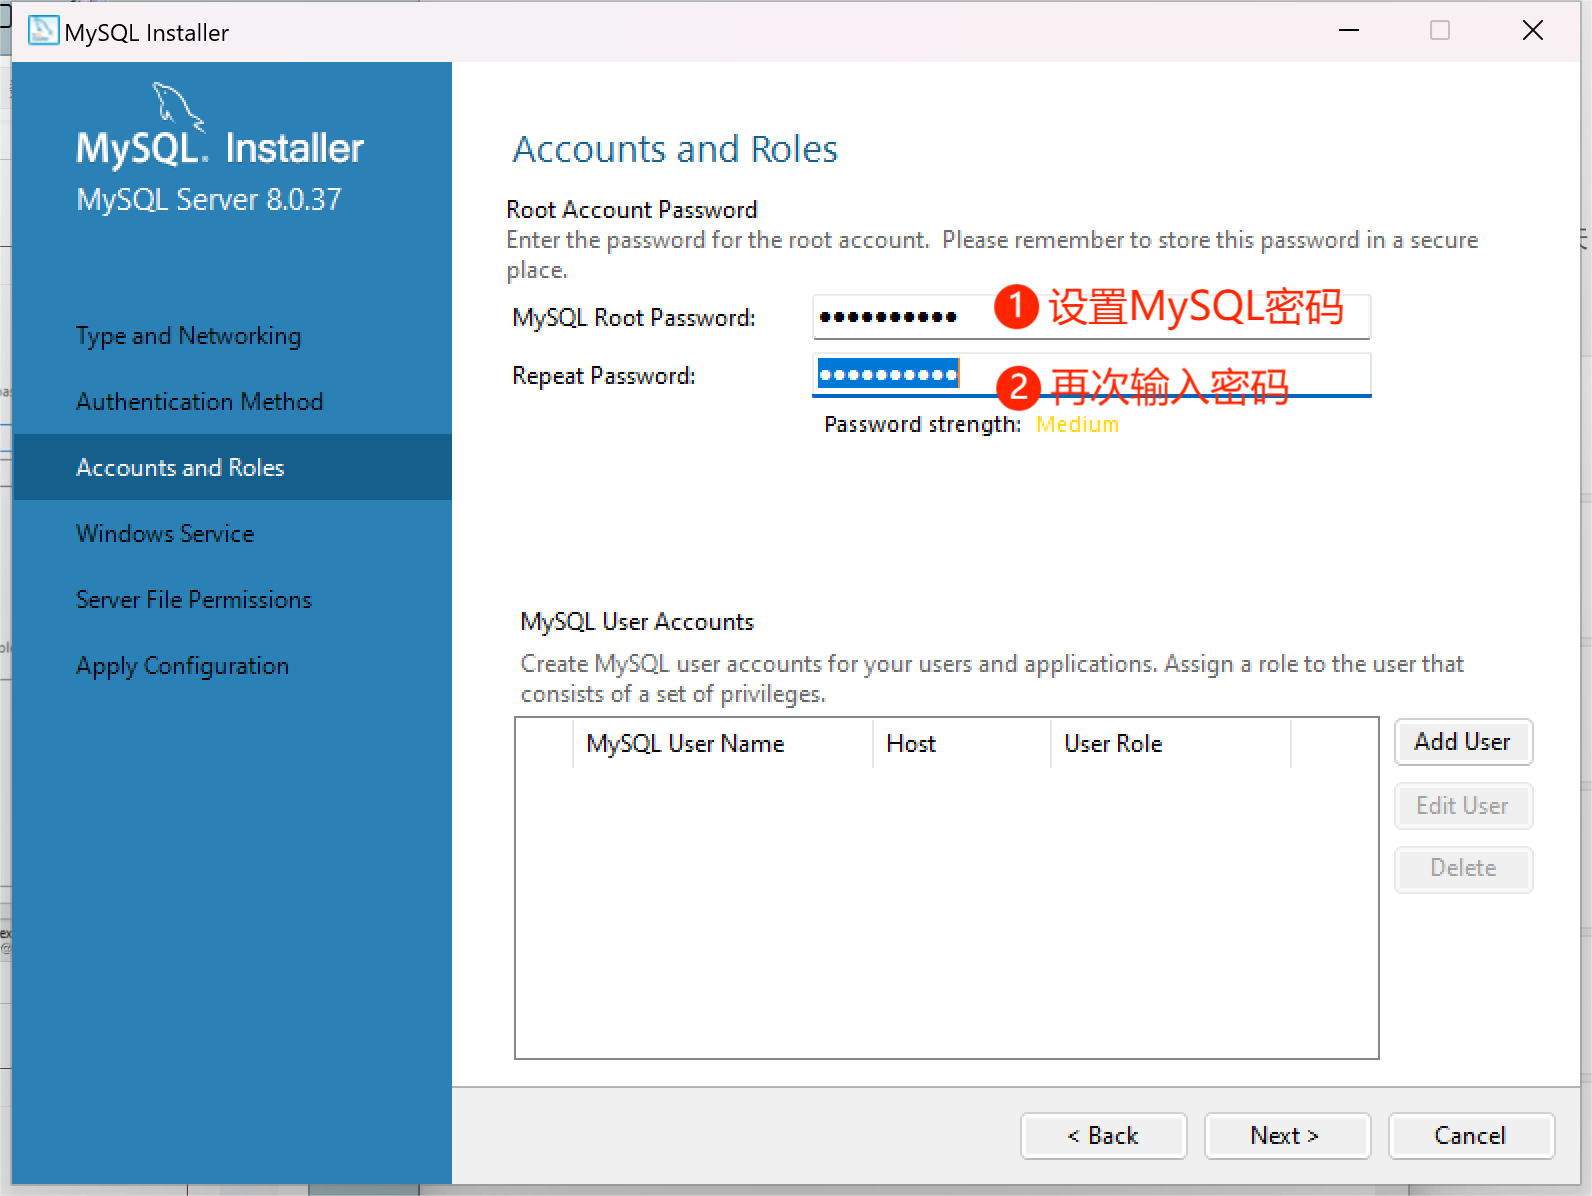1592x1196 pixels.
Task: Click the MySQL User Accounts label
Action: pos(637,622)
